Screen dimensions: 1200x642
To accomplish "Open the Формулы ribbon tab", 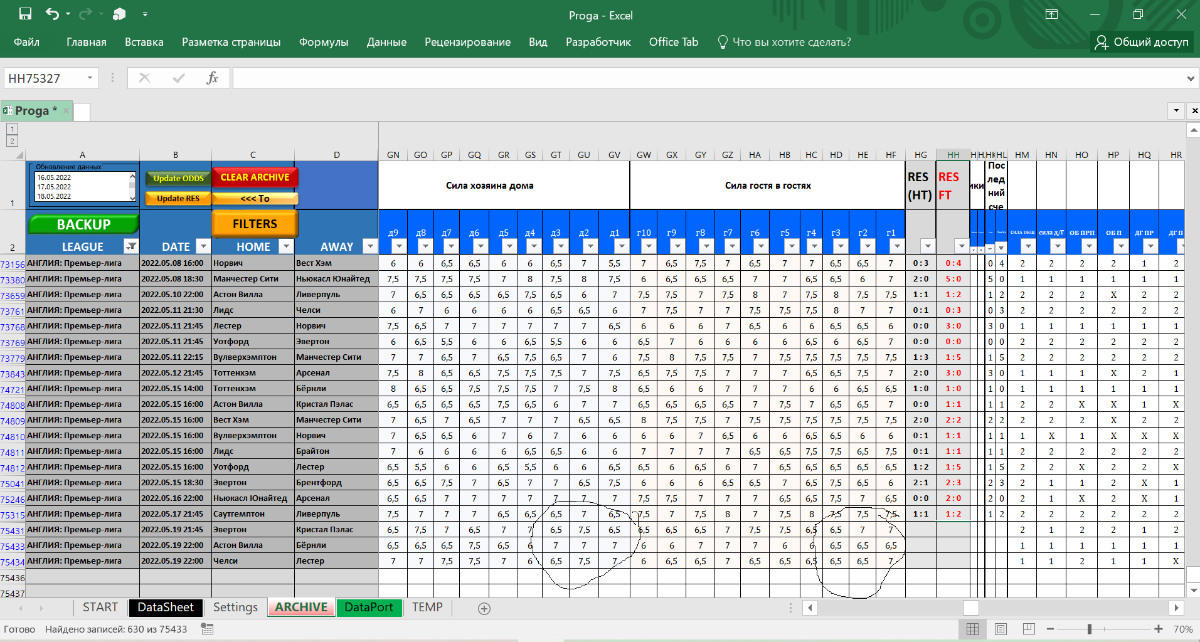I will pos(323,42).
